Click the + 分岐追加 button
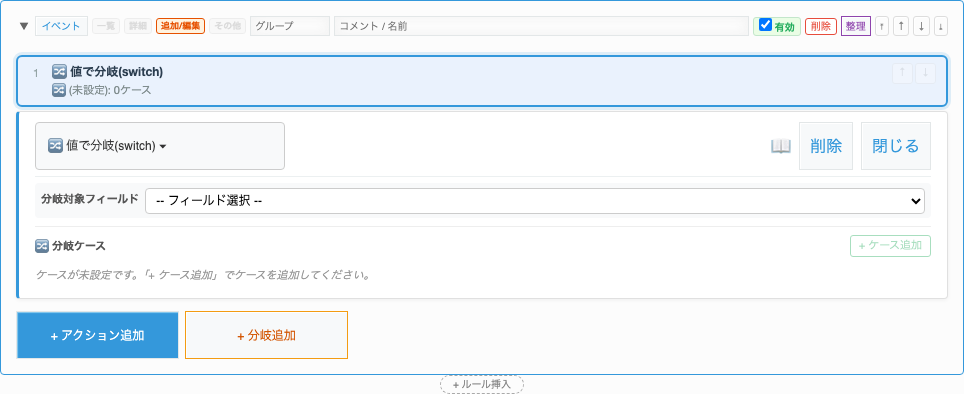 (266, 335)
